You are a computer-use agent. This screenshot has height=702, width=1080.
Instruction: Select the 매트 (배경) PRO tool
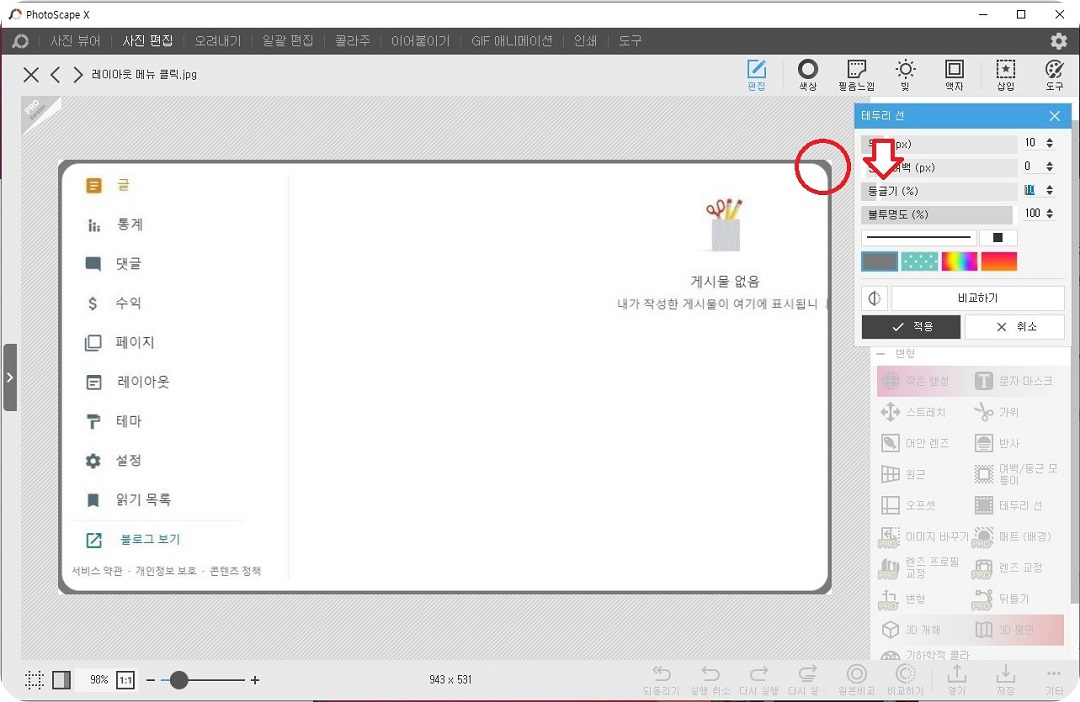coord(1012,536)
